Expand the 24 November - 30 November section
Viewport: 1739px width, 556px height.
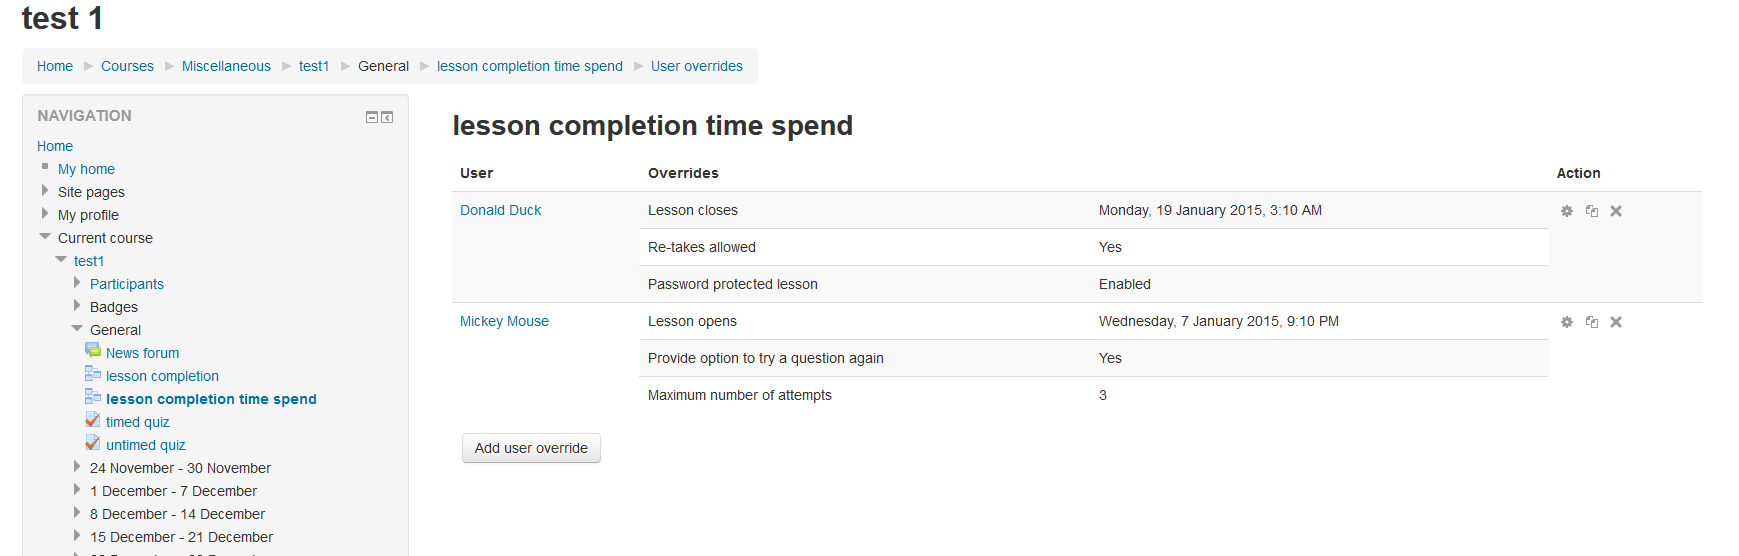coord(77,467)
